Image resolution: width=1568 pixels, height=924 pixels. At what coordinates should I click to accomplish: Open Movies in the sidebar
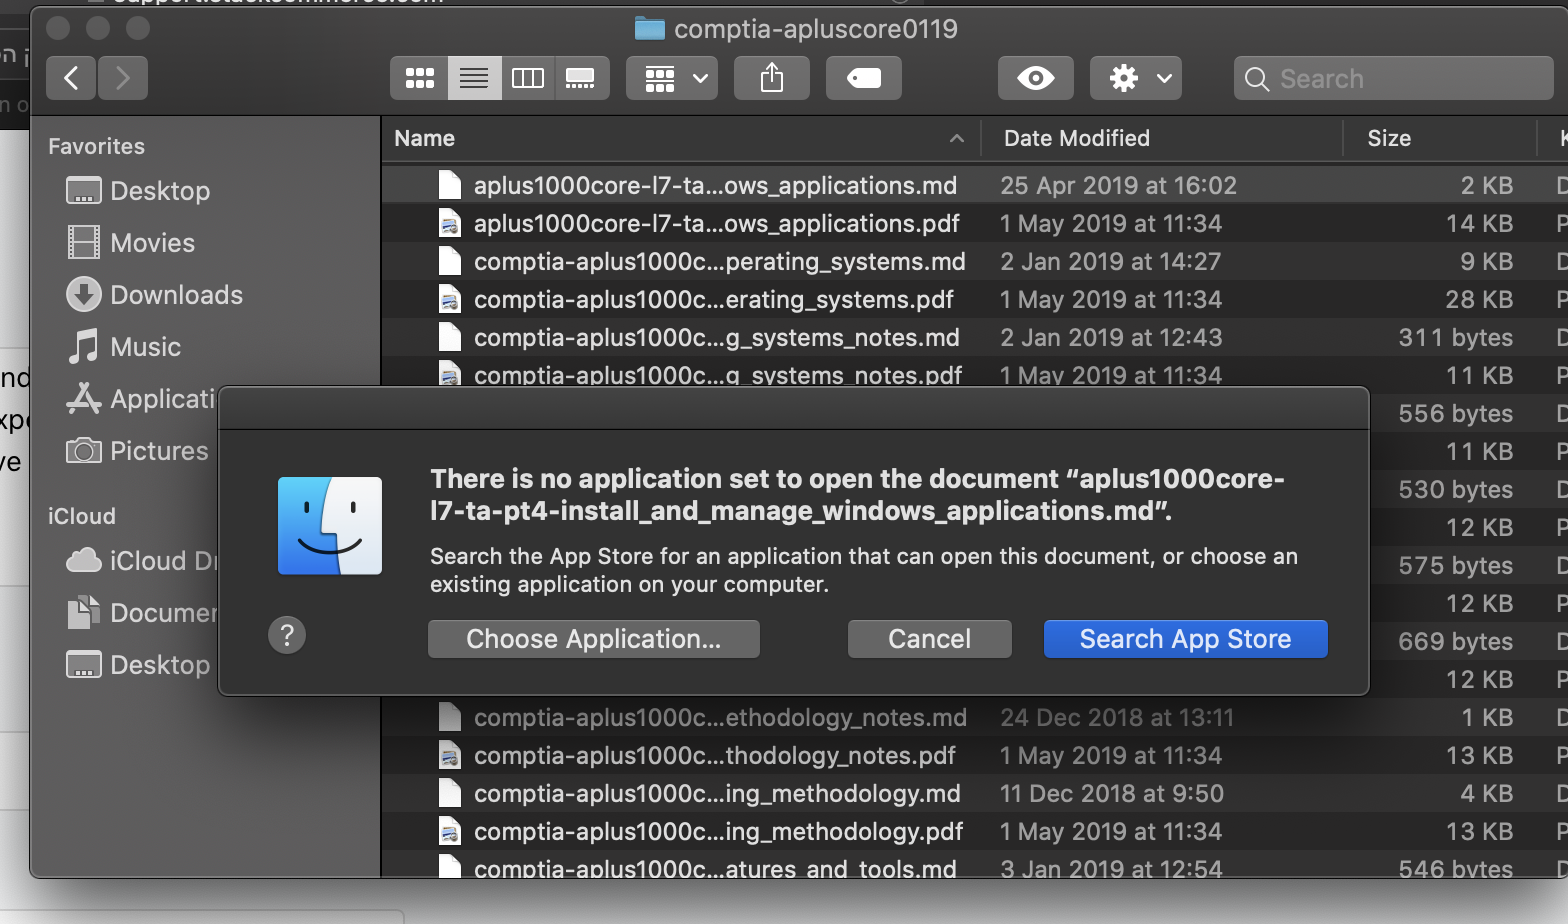click(130, 242)
